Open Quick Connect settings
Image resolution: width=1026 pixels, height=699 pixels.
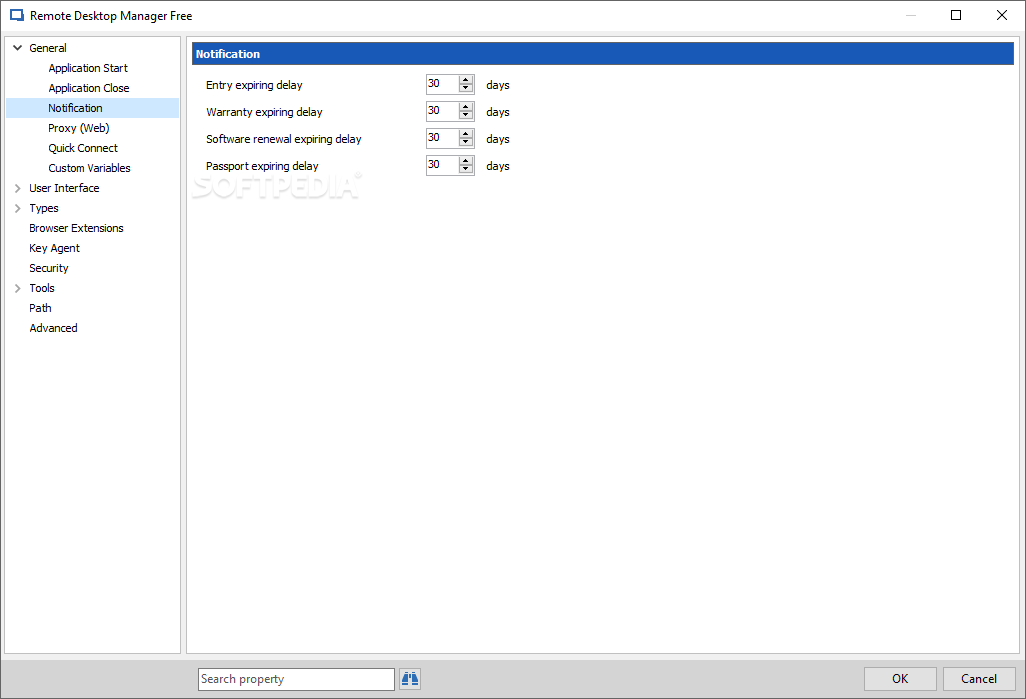pyautogui.click(x=83, y=148)
